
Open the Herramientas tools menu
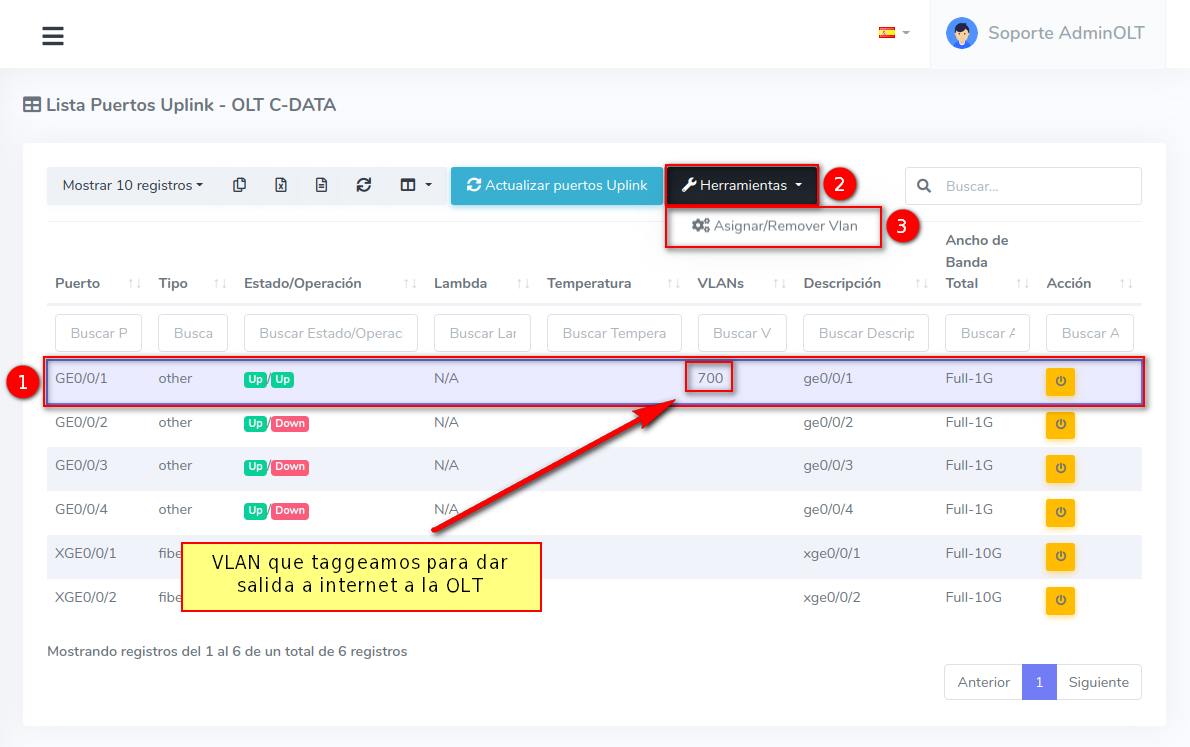(741, 185)
